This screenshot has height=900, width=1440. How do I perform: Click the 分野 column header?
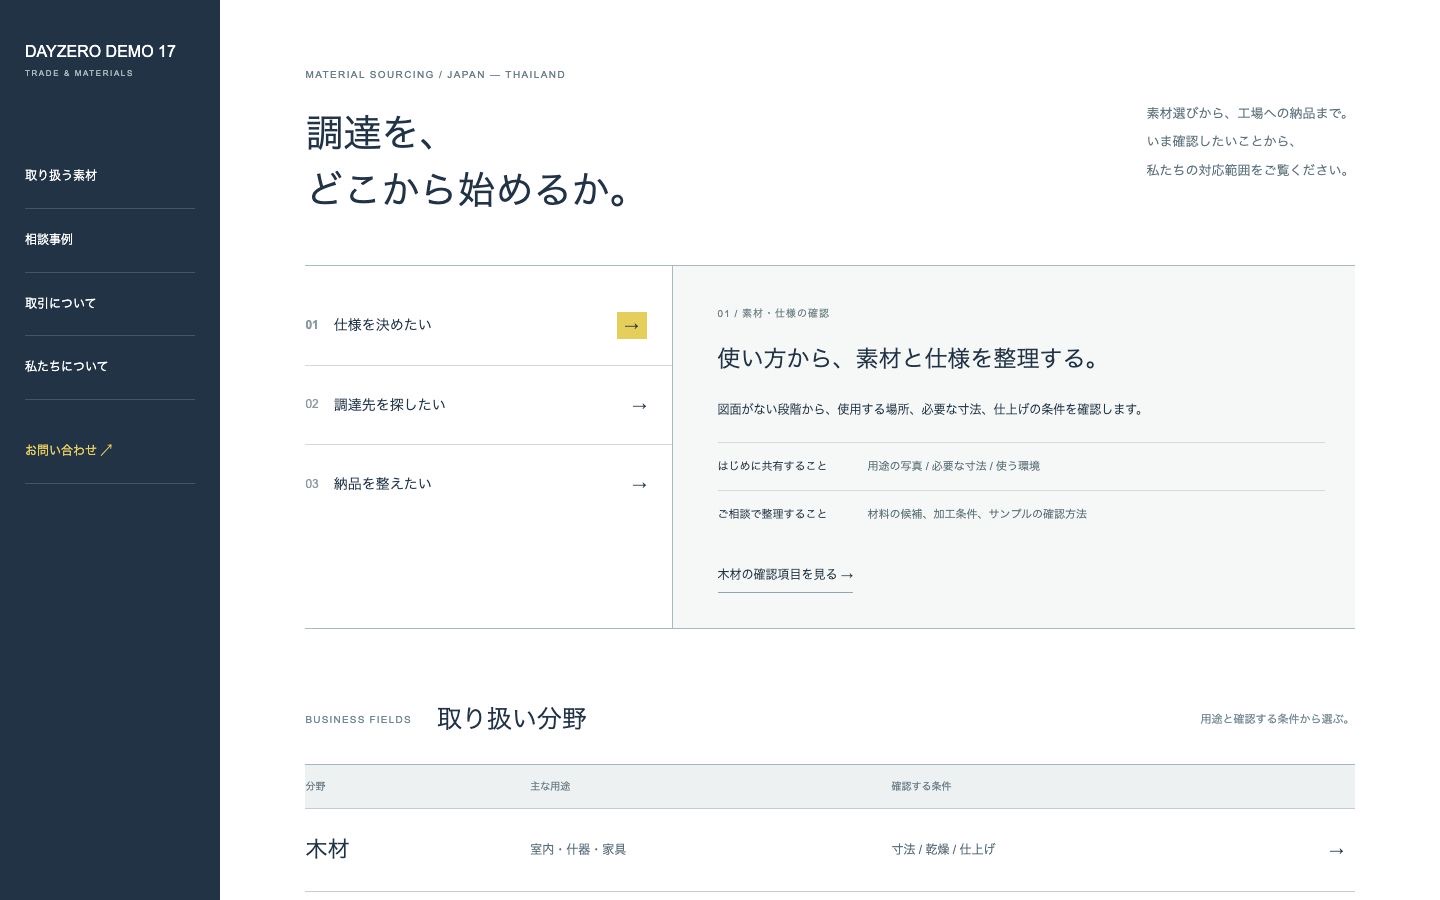(x=315, y=787)
